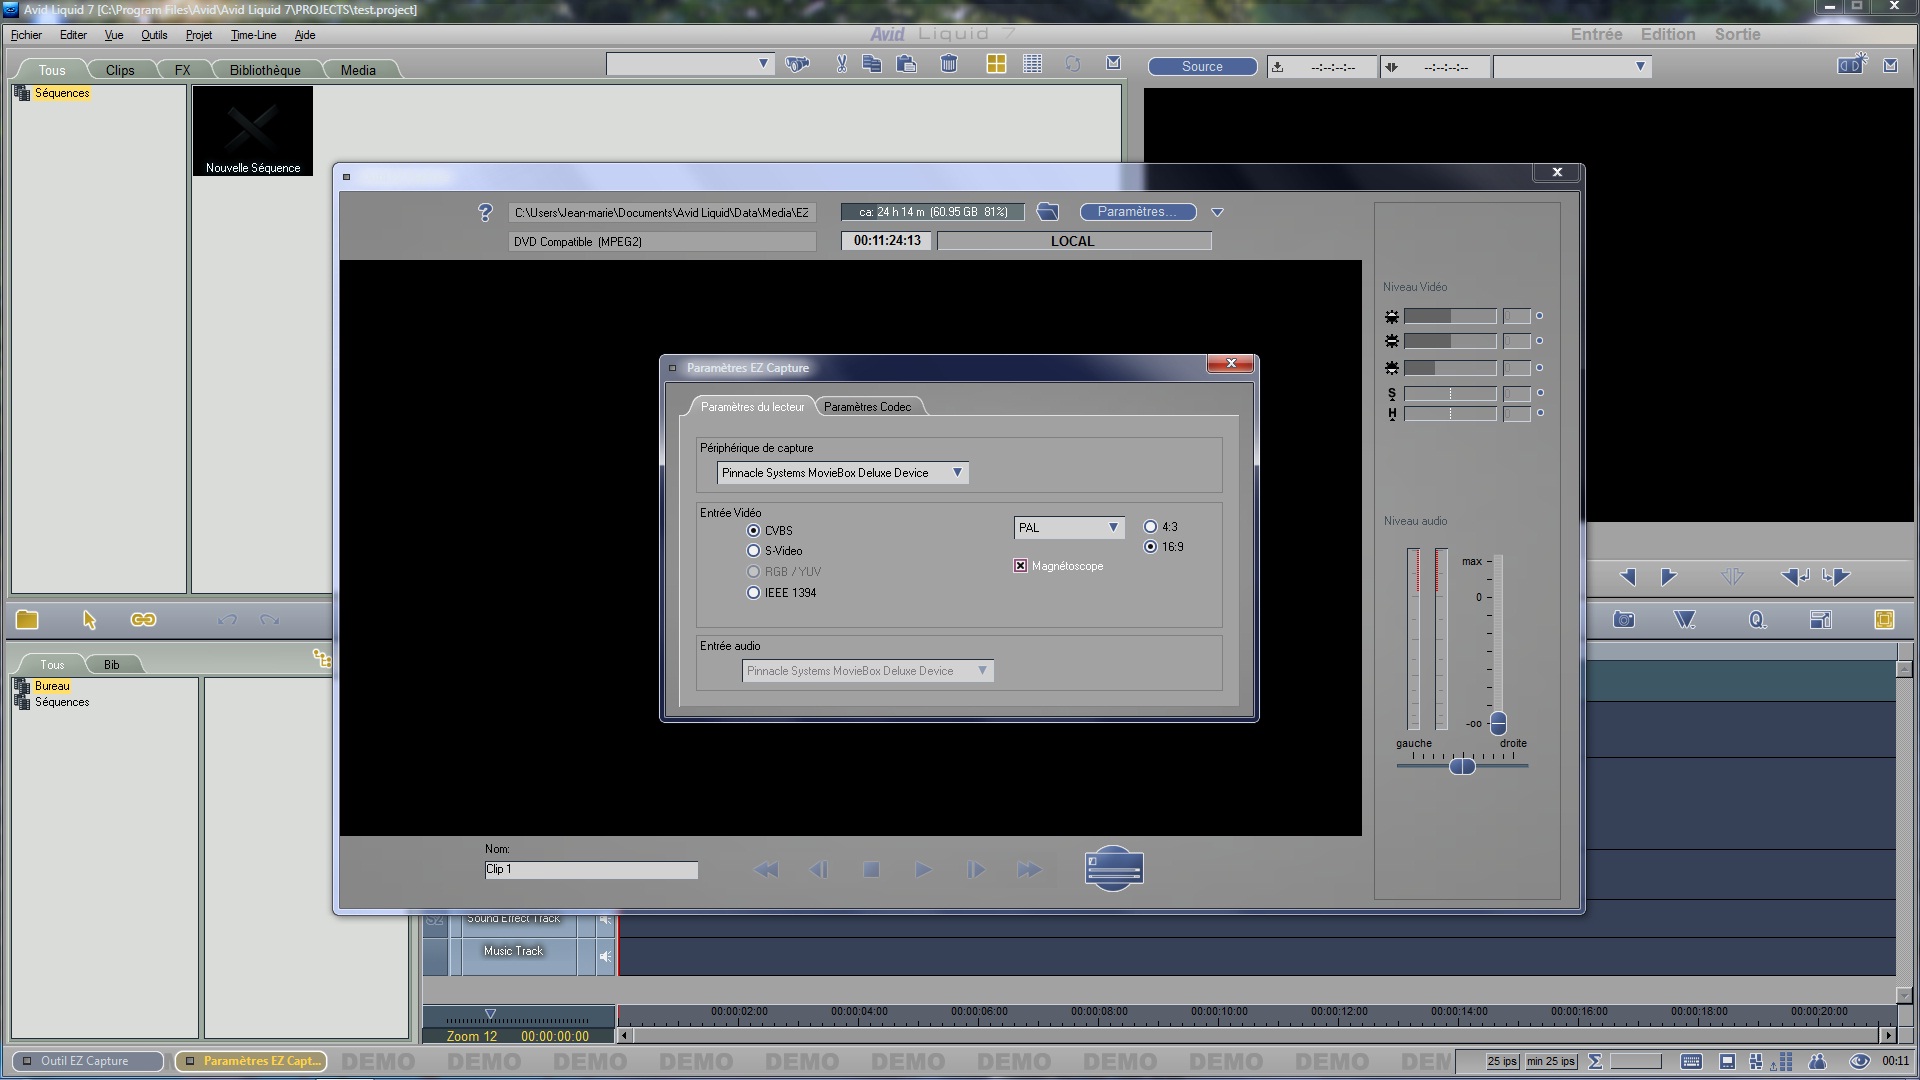This screenshot has width=1920, height=1080.
Task: Open the help question mark in EZ Capture
Action: [485, 213]
